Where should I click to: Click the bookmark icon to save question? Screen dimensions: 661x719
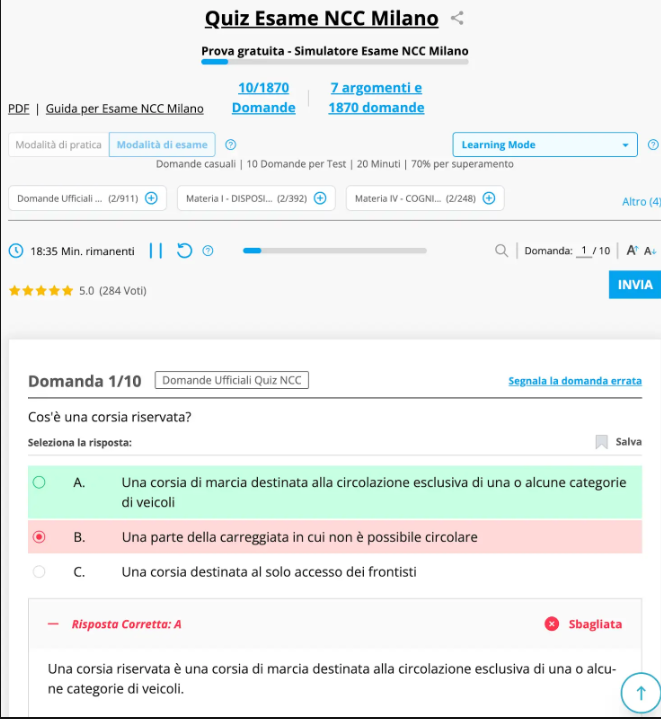pyautogui.click(x=601, y=441)
